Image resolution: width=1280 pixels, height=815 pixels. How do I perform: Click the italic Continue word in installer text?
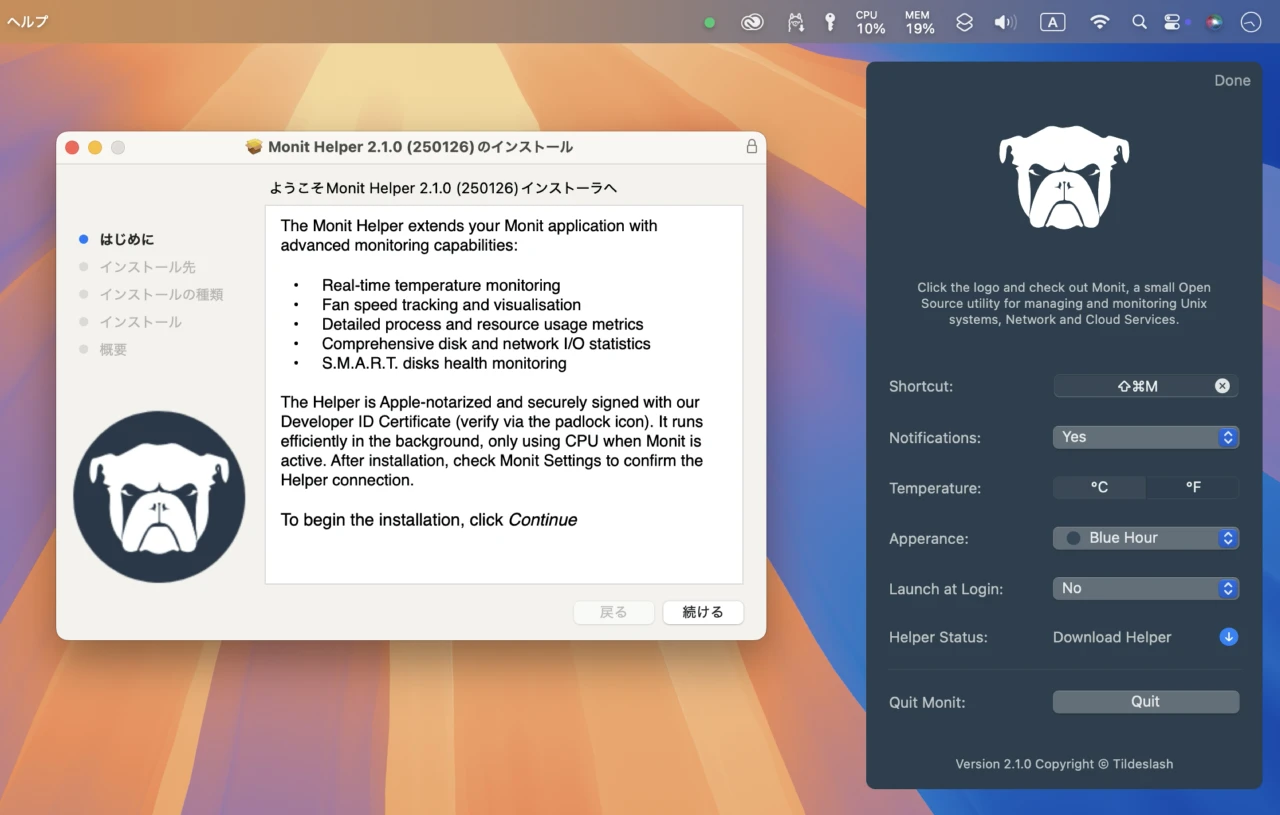[543, 520]
